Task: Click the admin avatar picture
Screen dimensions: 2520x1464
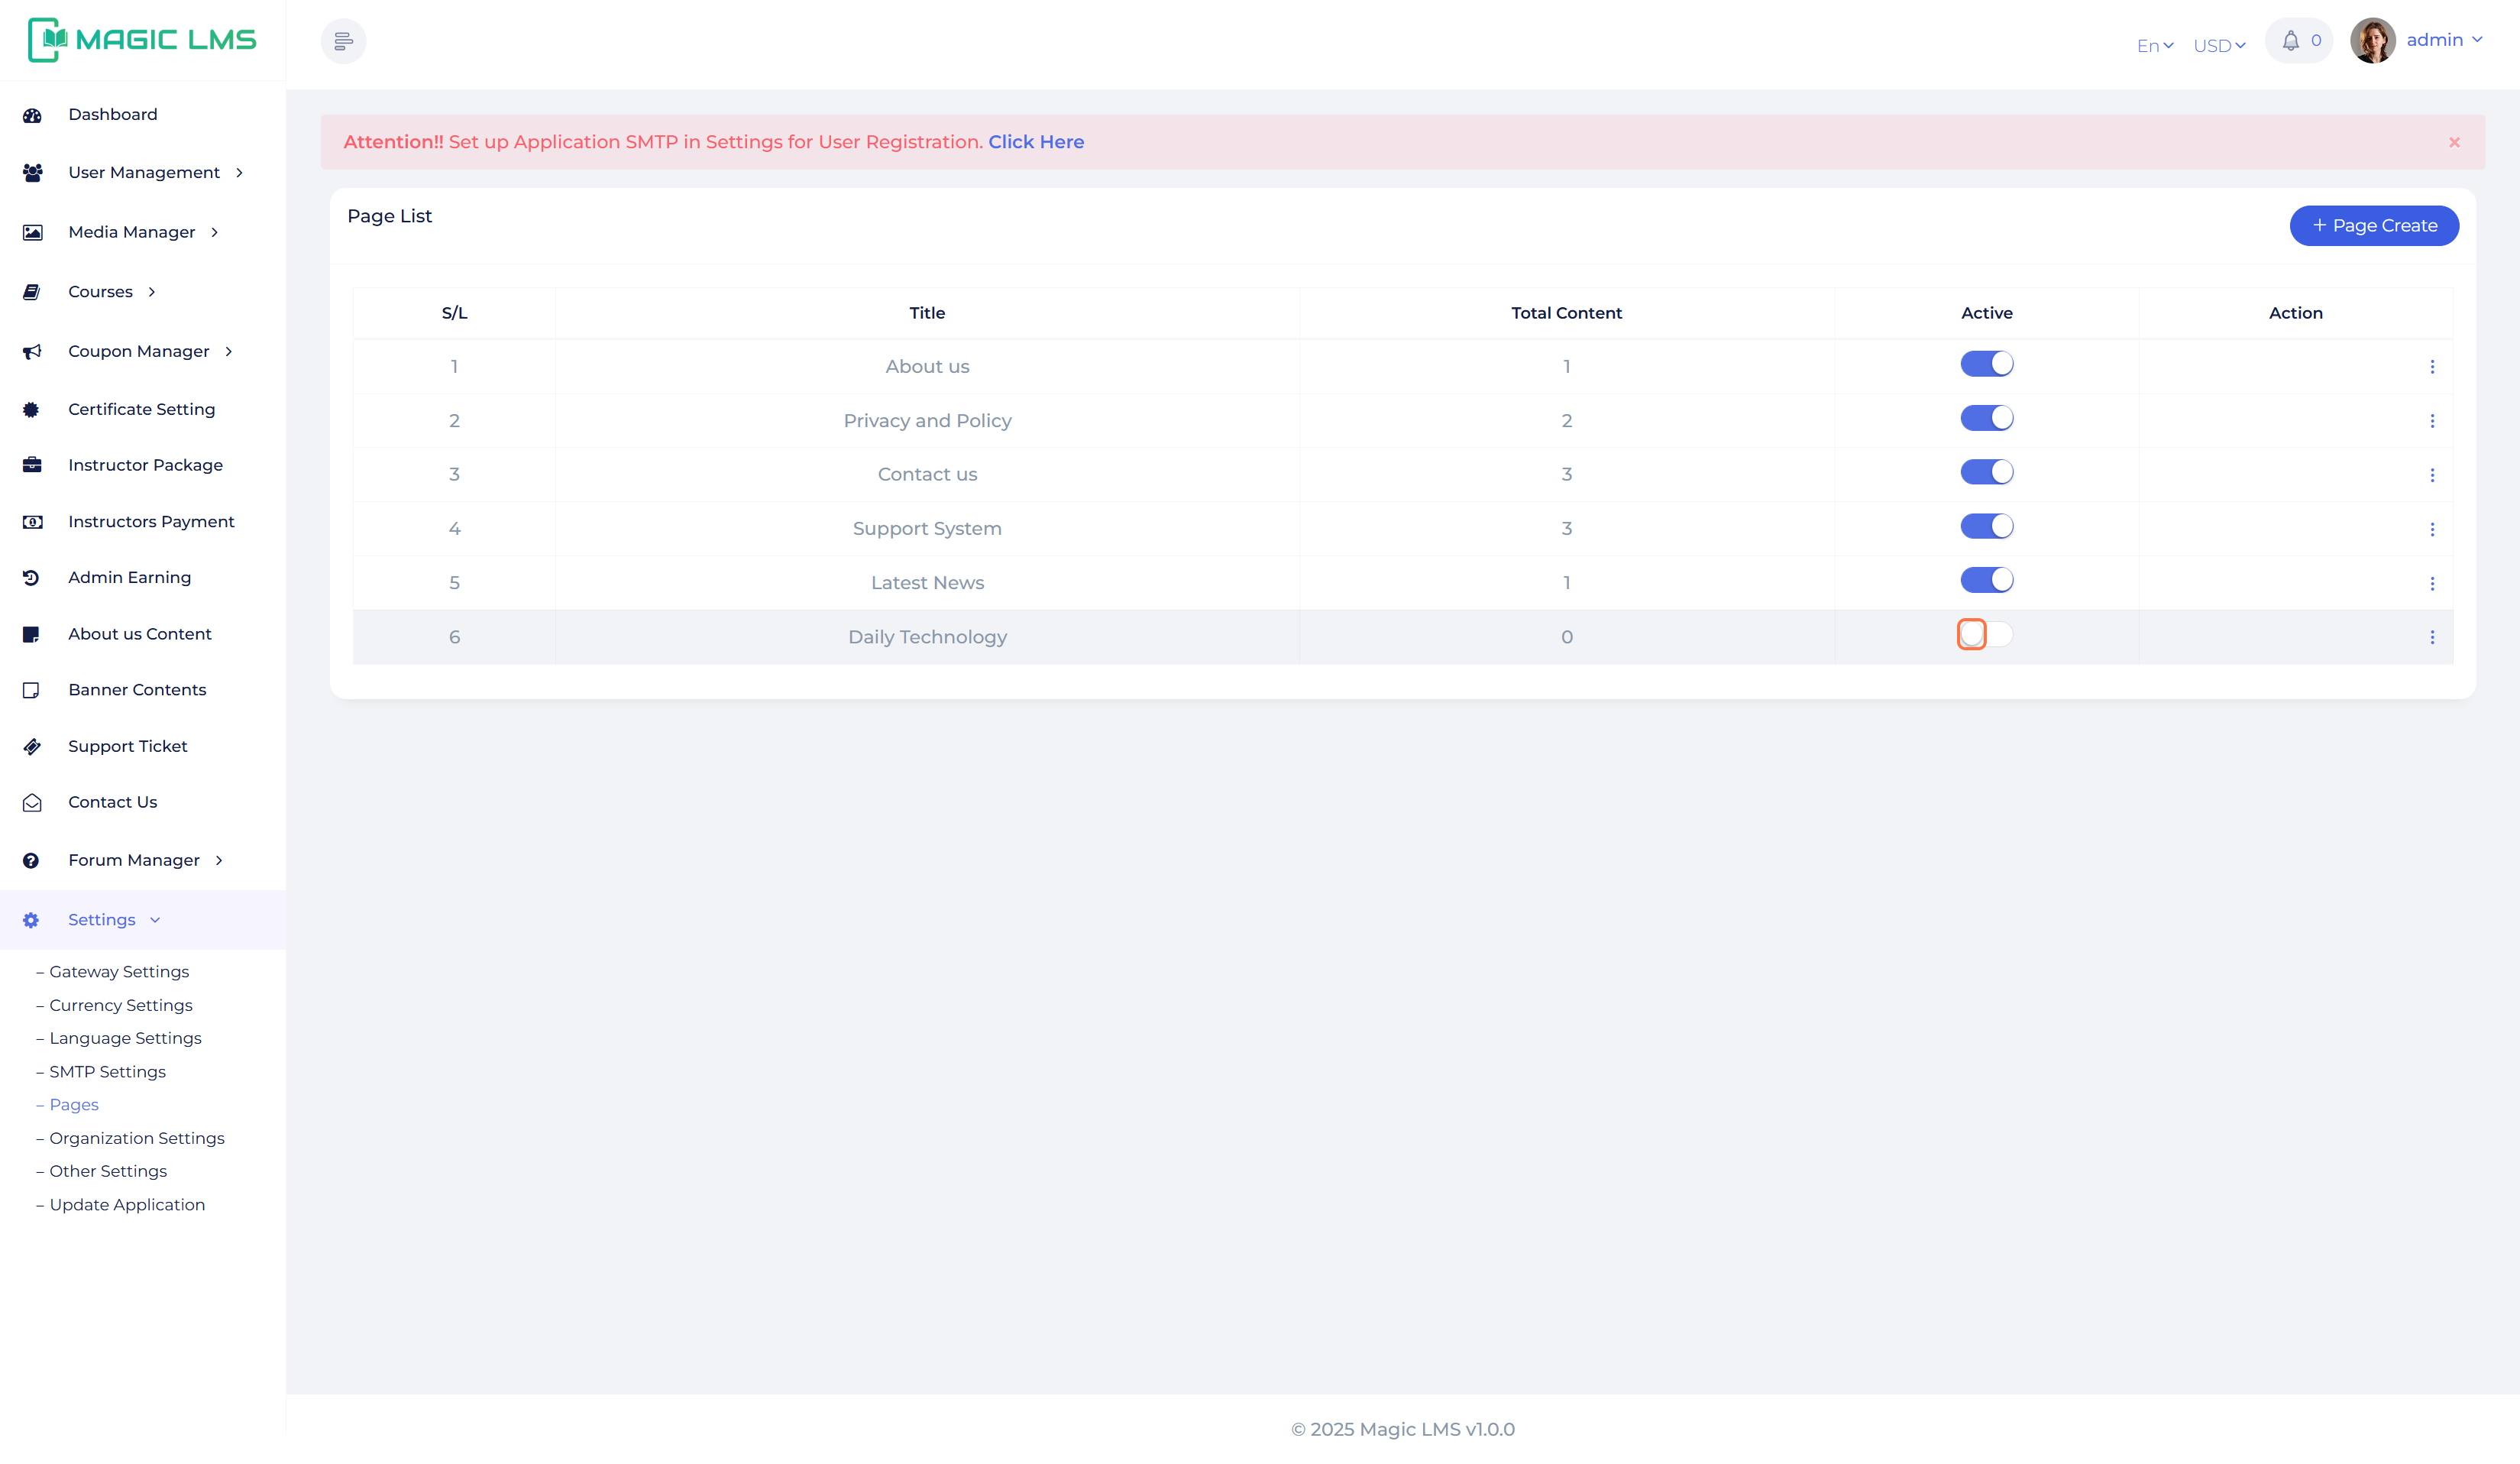Action: pyautogui.click(x=2373, y=41)
